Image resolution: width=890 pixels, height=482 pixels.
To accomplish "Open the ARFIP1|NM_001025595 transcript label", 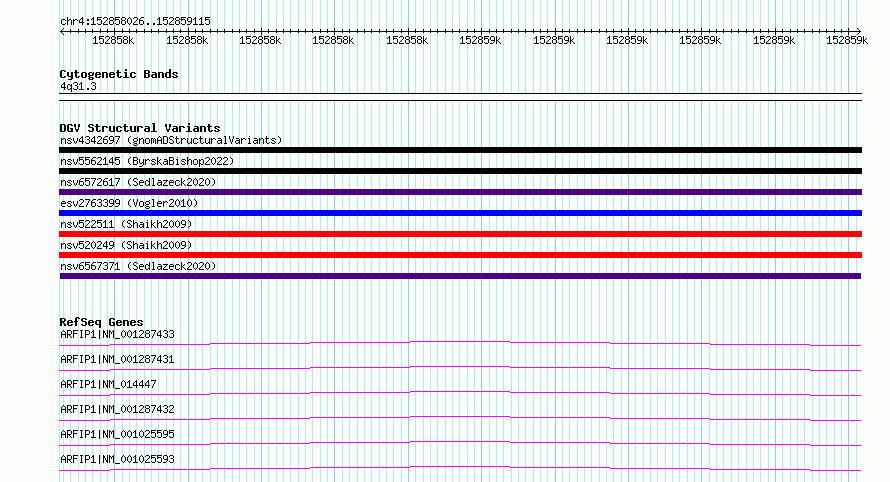I will [x=117, y=434].
